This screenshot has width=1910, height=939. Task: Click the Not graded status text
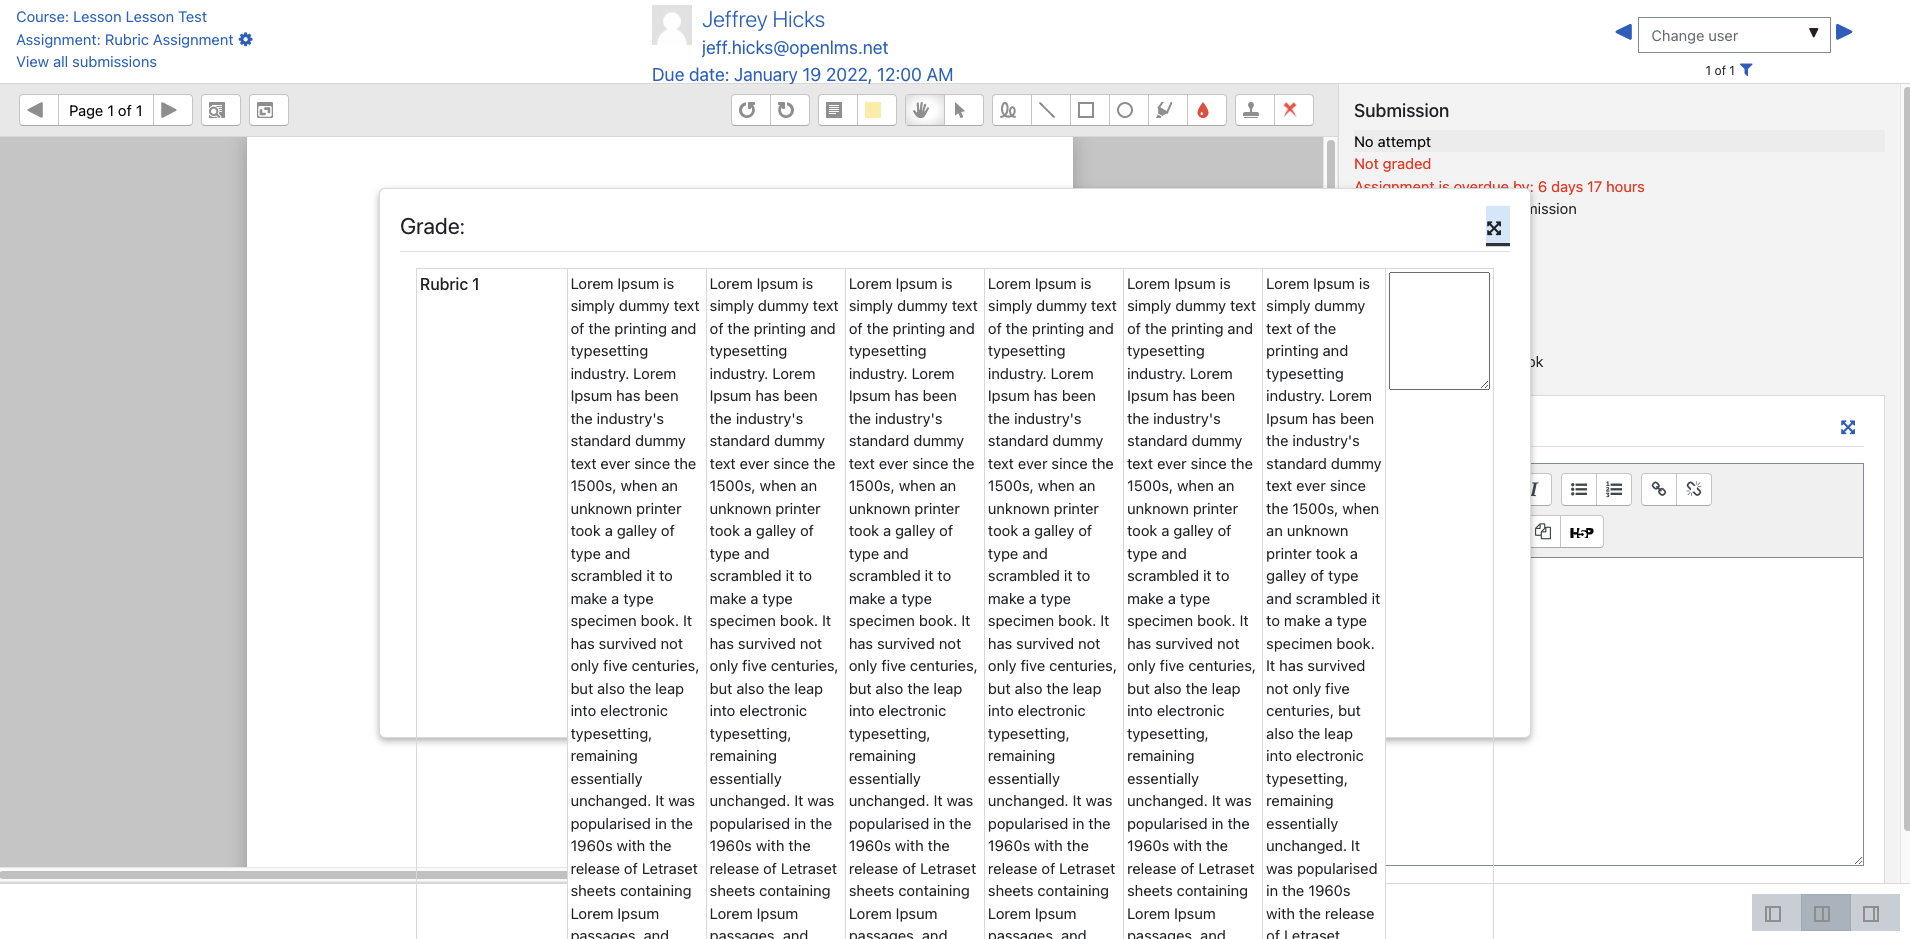[1392, 164]
